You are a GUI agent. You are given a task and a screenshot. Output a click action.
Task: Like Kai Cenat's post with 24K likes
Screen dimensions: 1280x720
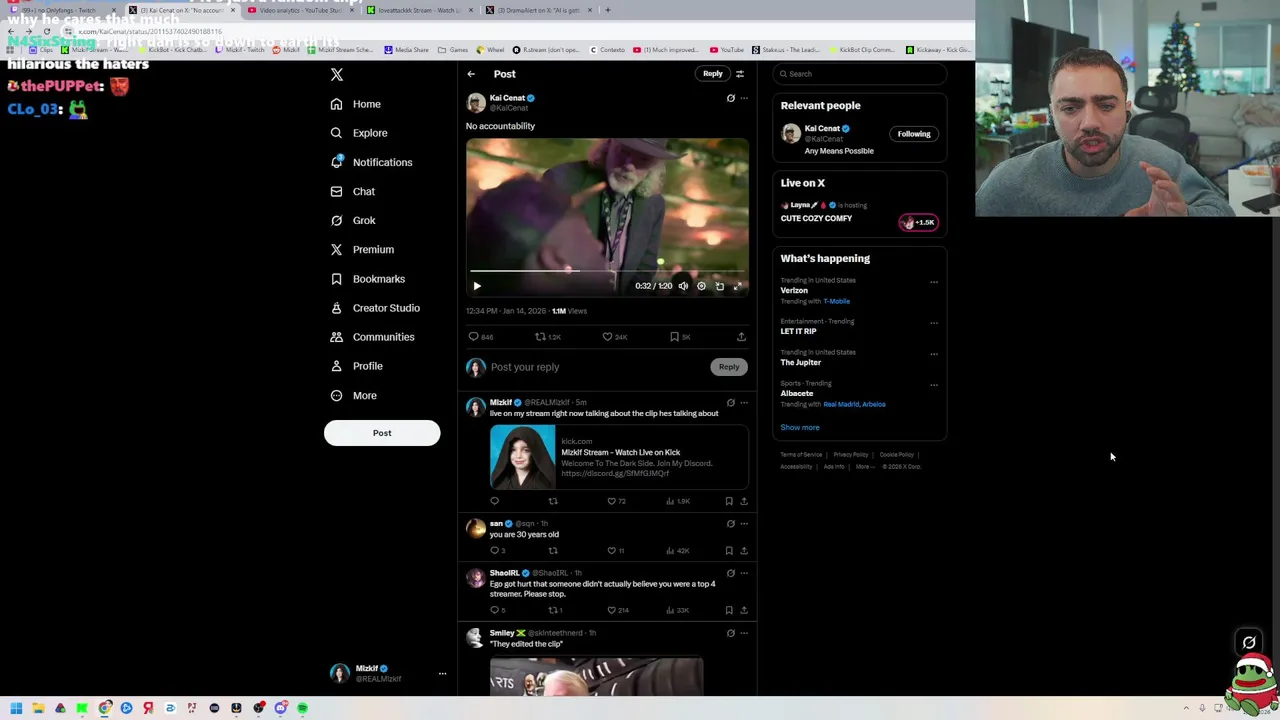607,337
